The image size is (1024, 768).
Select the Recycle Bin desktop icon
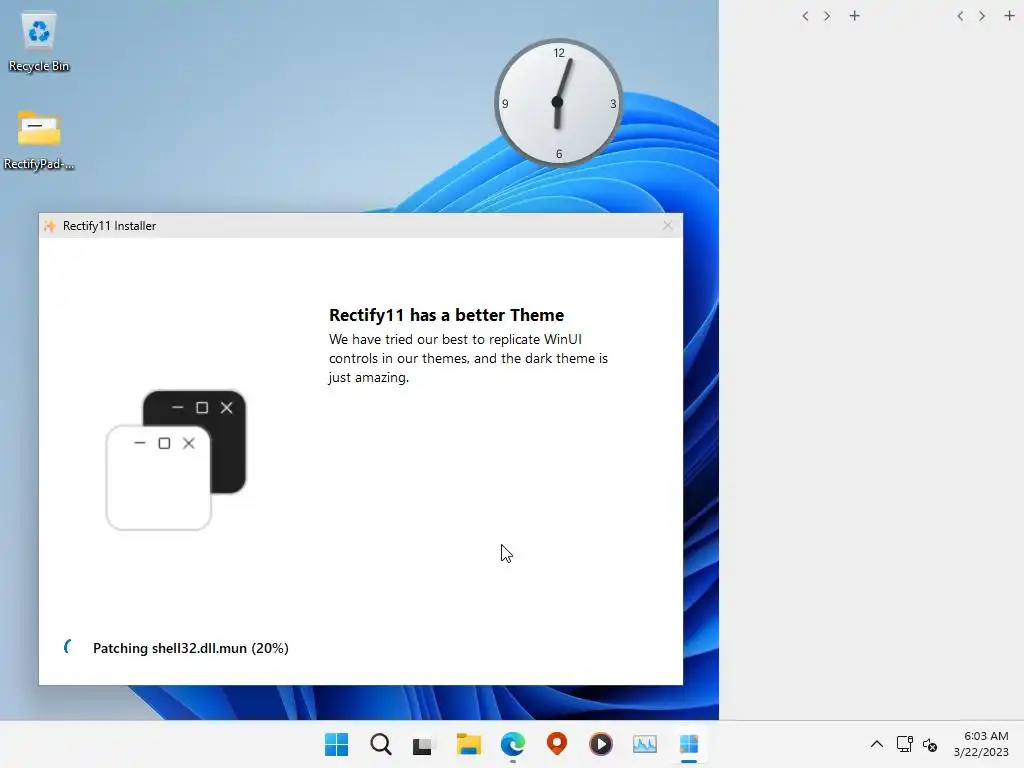pyautogui.click(x=39, y=42)
